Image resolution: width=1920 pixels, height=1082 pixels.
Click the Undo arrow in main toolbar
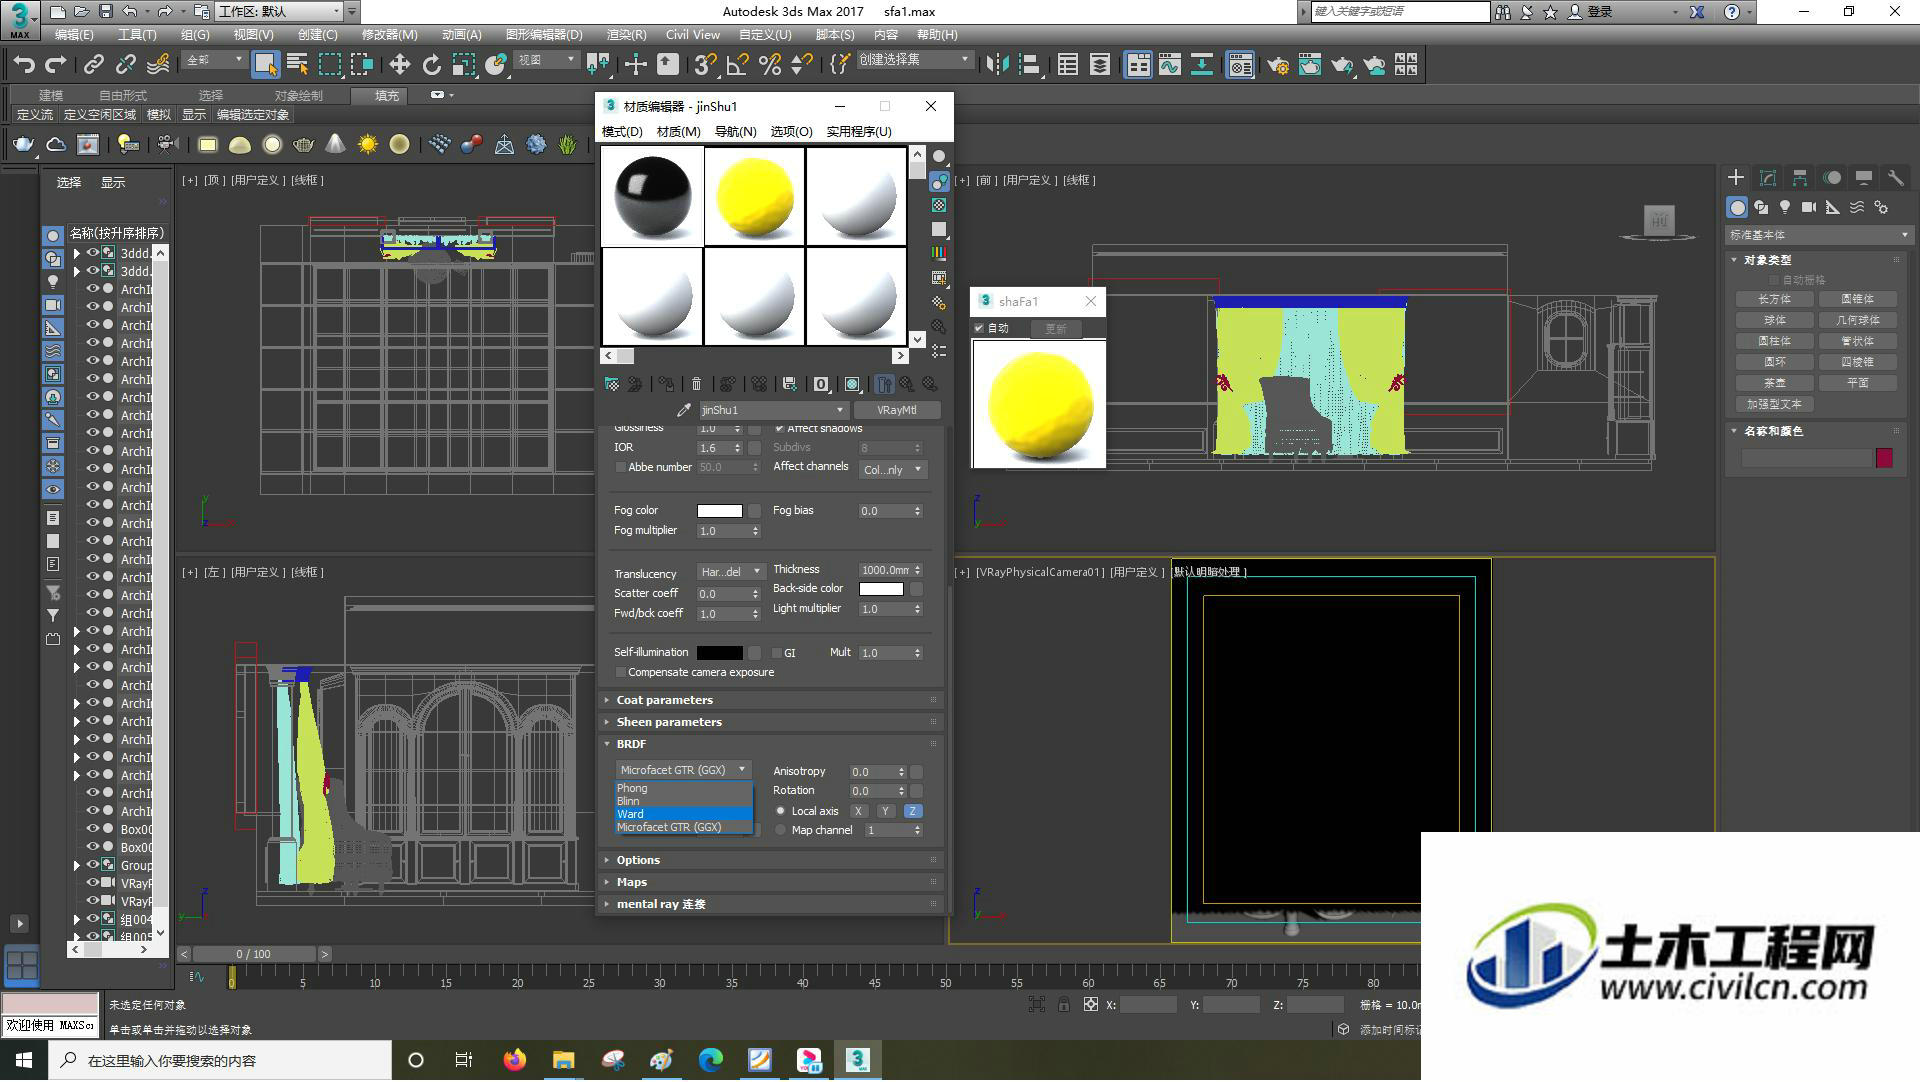tap(24, 65)
